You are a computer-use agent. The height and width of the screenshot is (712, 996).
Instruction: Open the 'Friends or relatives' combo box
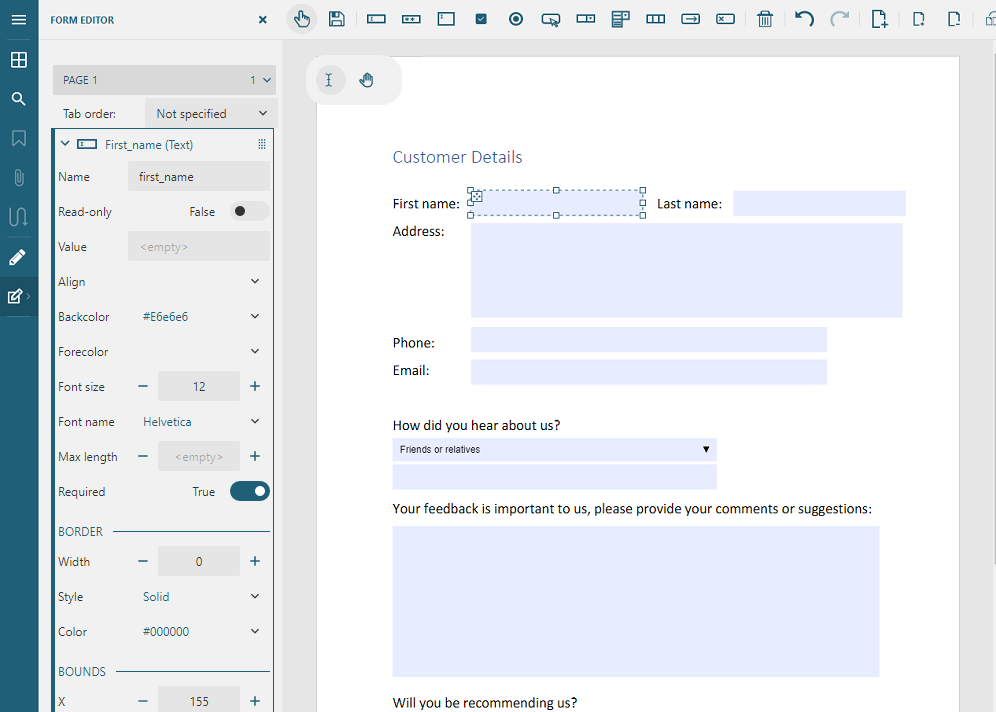coord(555,450)
